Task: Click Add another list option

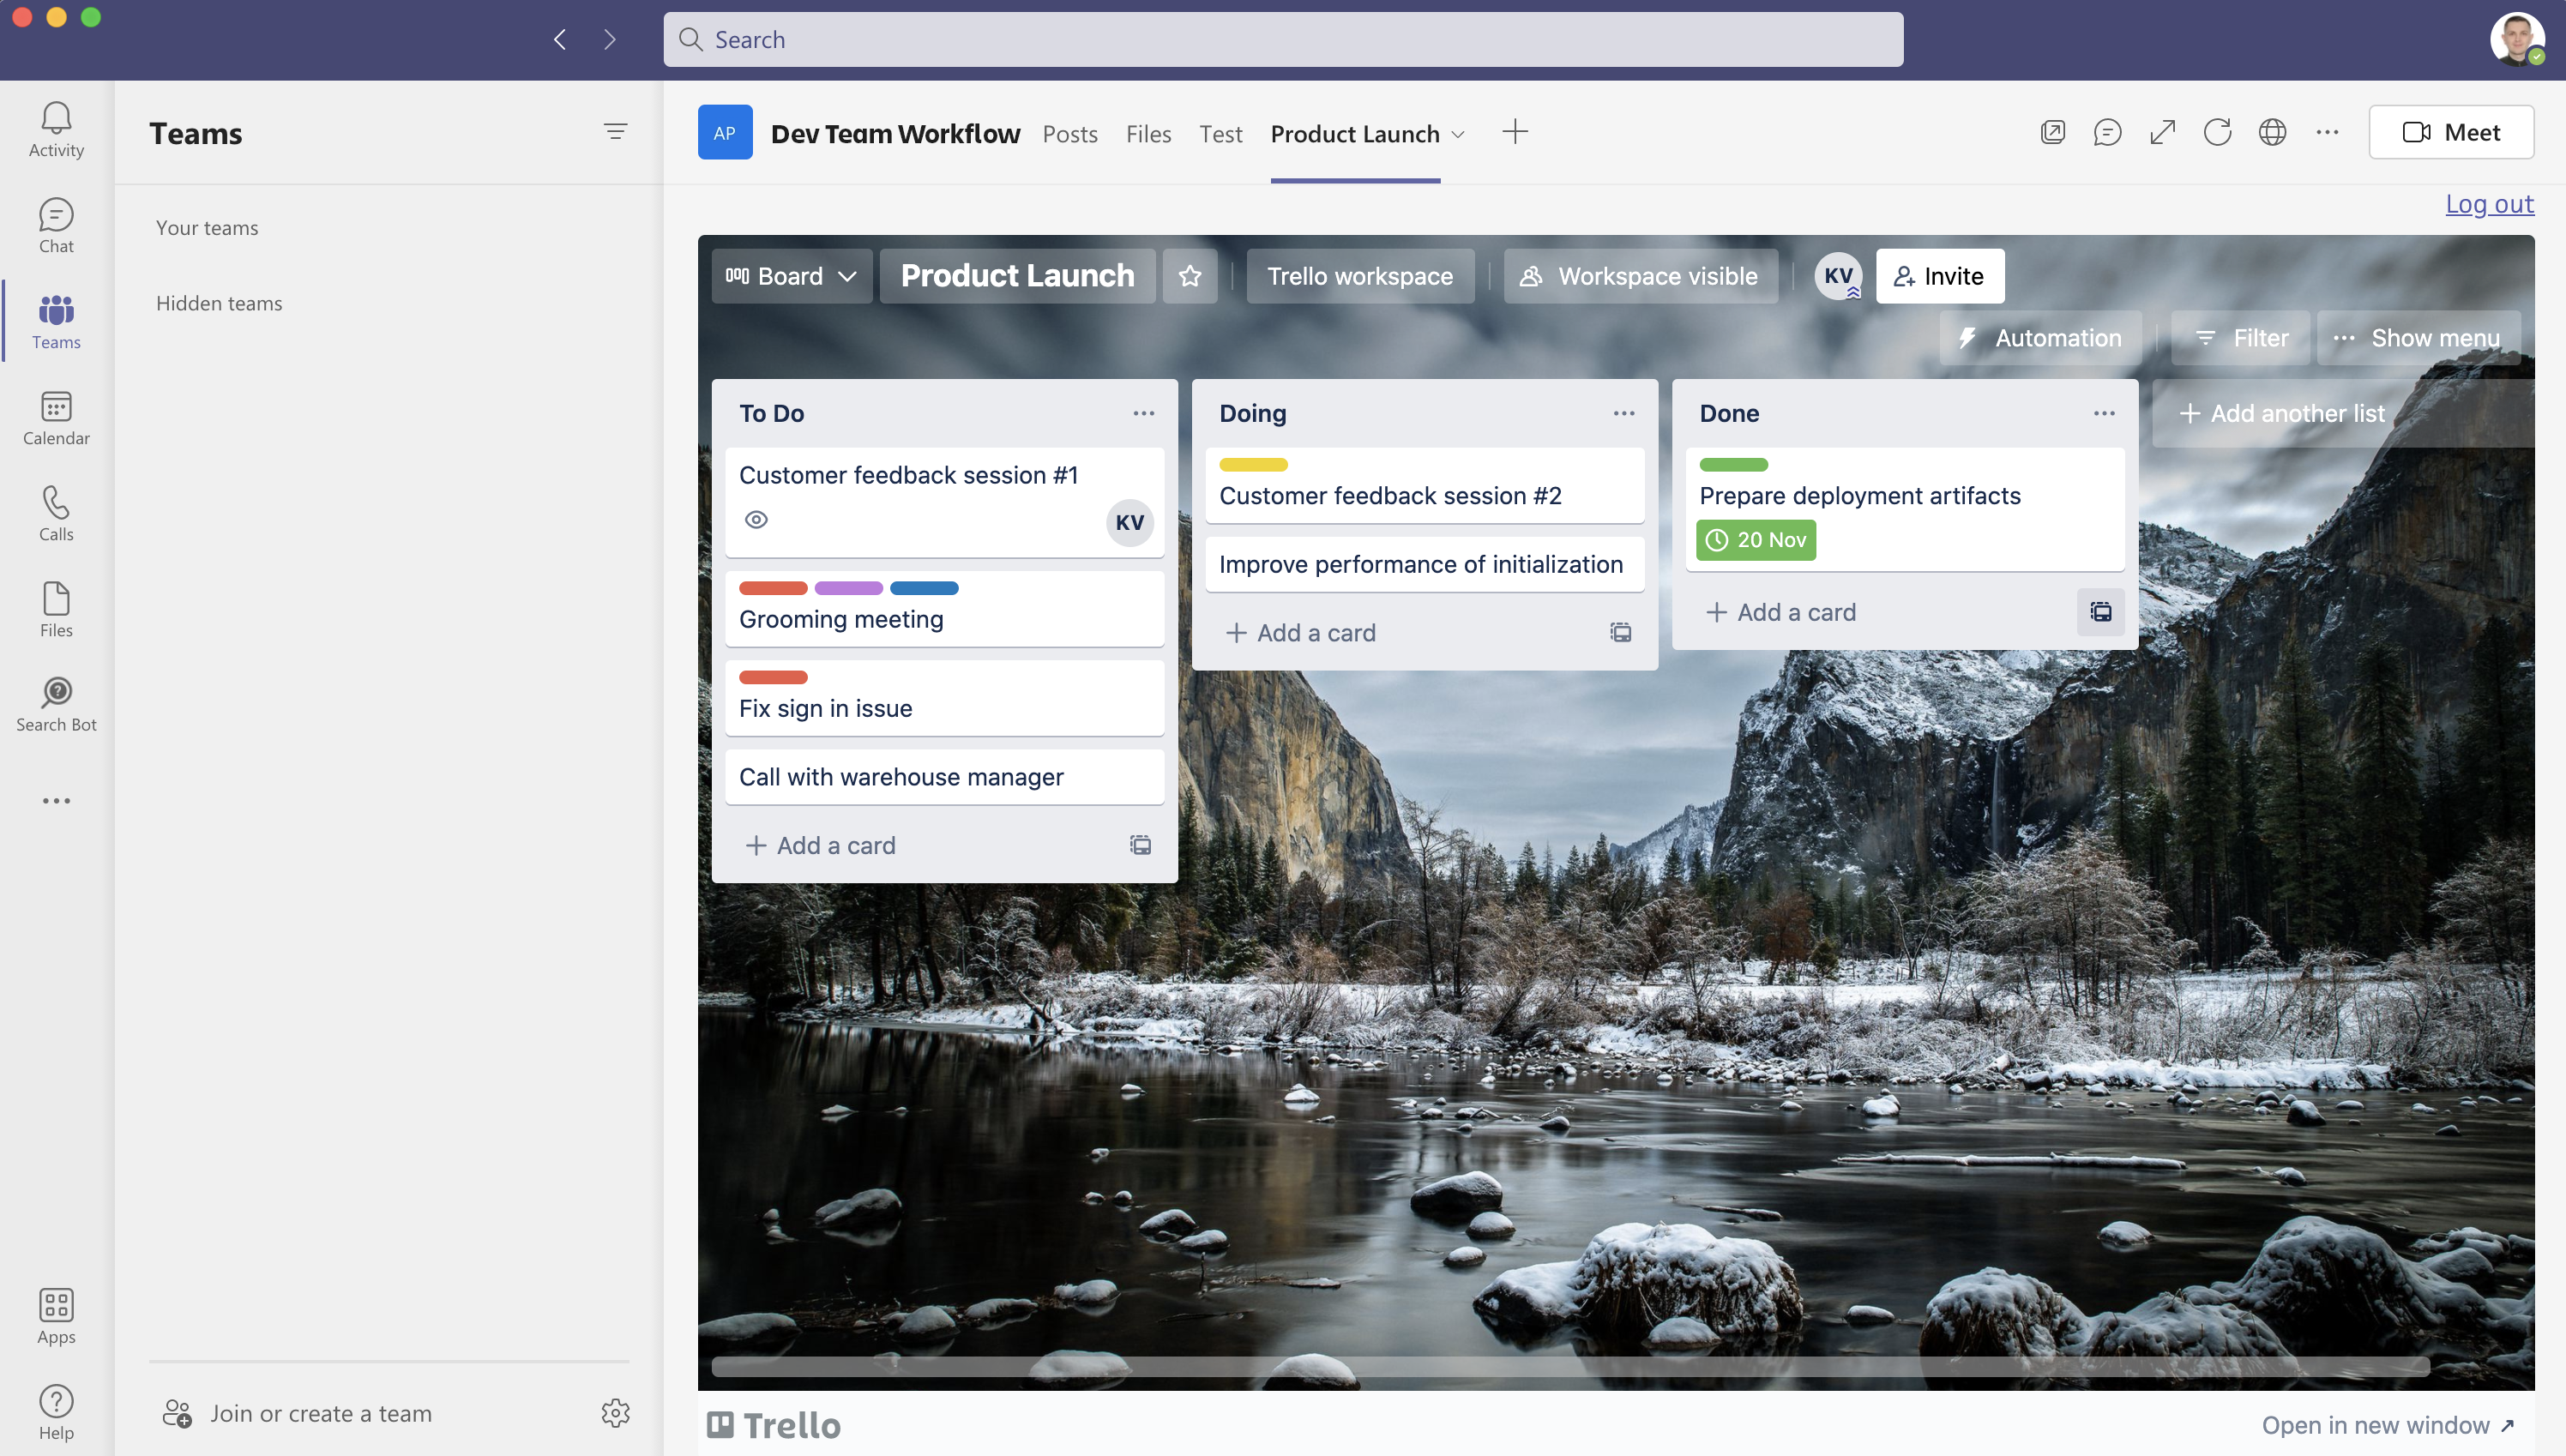Action: pyautogui.click(x=2280, y=412)
